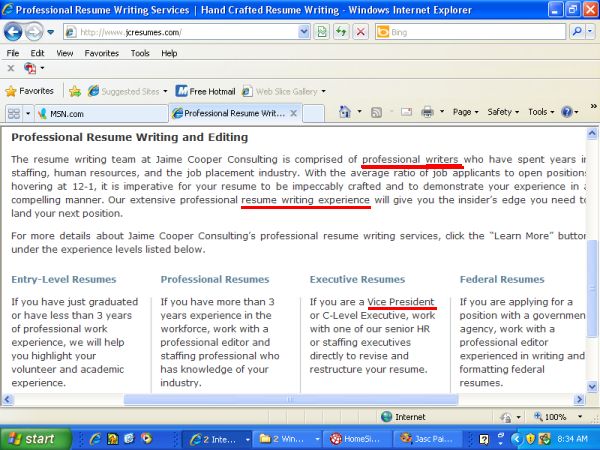Click the 2 Windows Explorer taskbar group
This screenshot has width=600, height=450.
(x=288, y=439)
